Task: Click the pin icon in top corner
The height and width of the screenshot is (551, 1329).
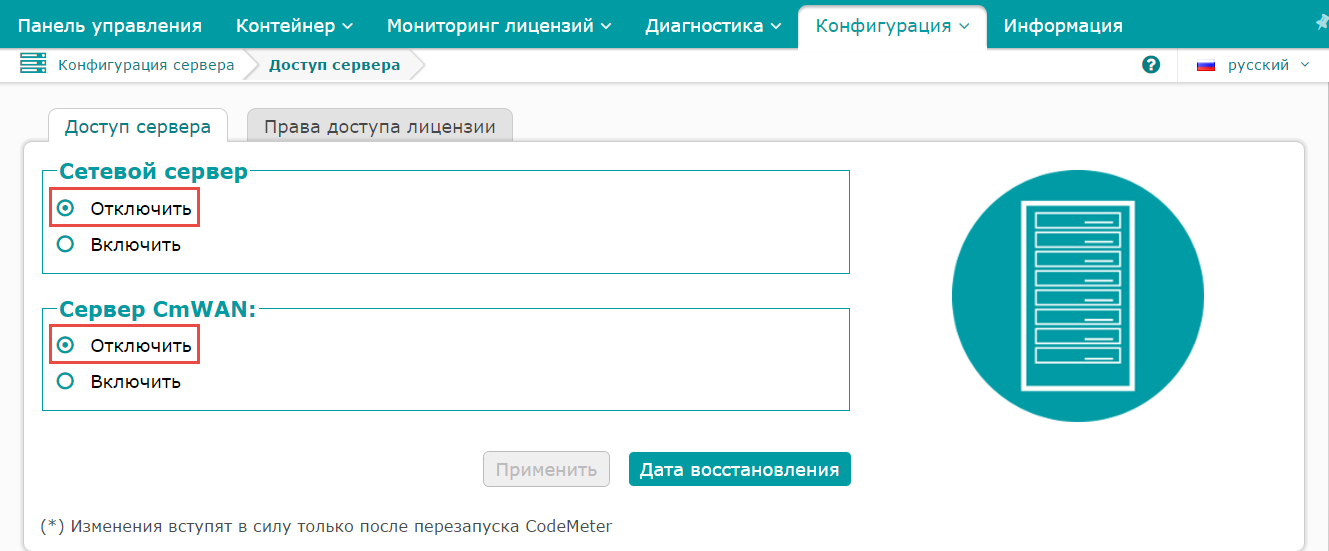Action: pyautogui.click(x=1322, y=23)
